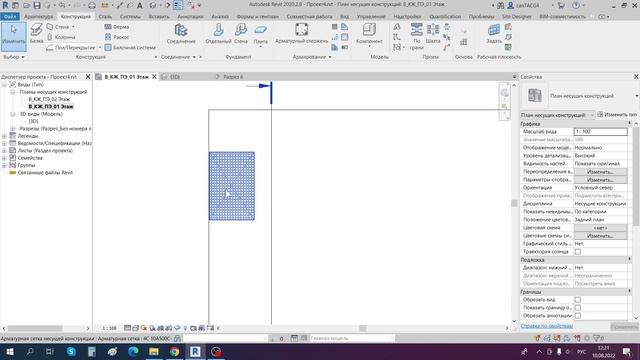Image resolution: width=640 pixels, height=360 pixels.
Task: Click the Задать work plane tool
Action: pos(494,33)
